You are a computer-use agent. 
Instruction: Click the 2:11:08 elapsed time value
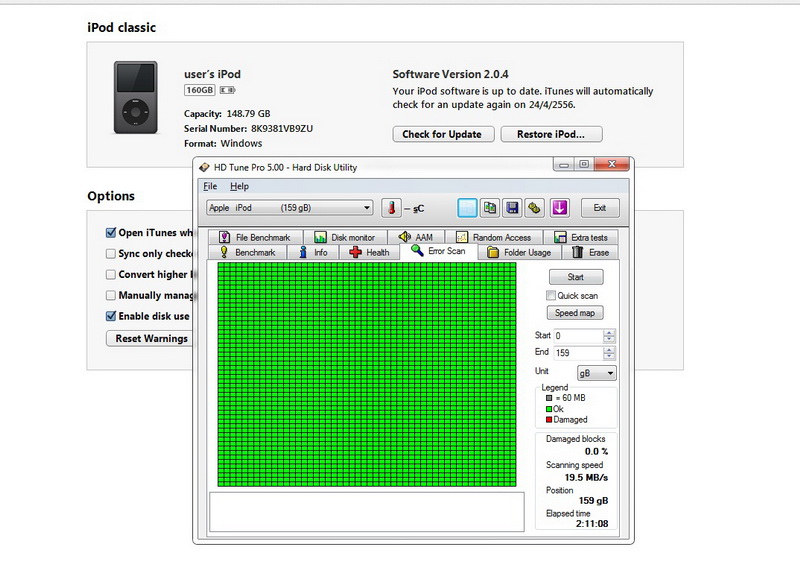(x=592, y=524)
